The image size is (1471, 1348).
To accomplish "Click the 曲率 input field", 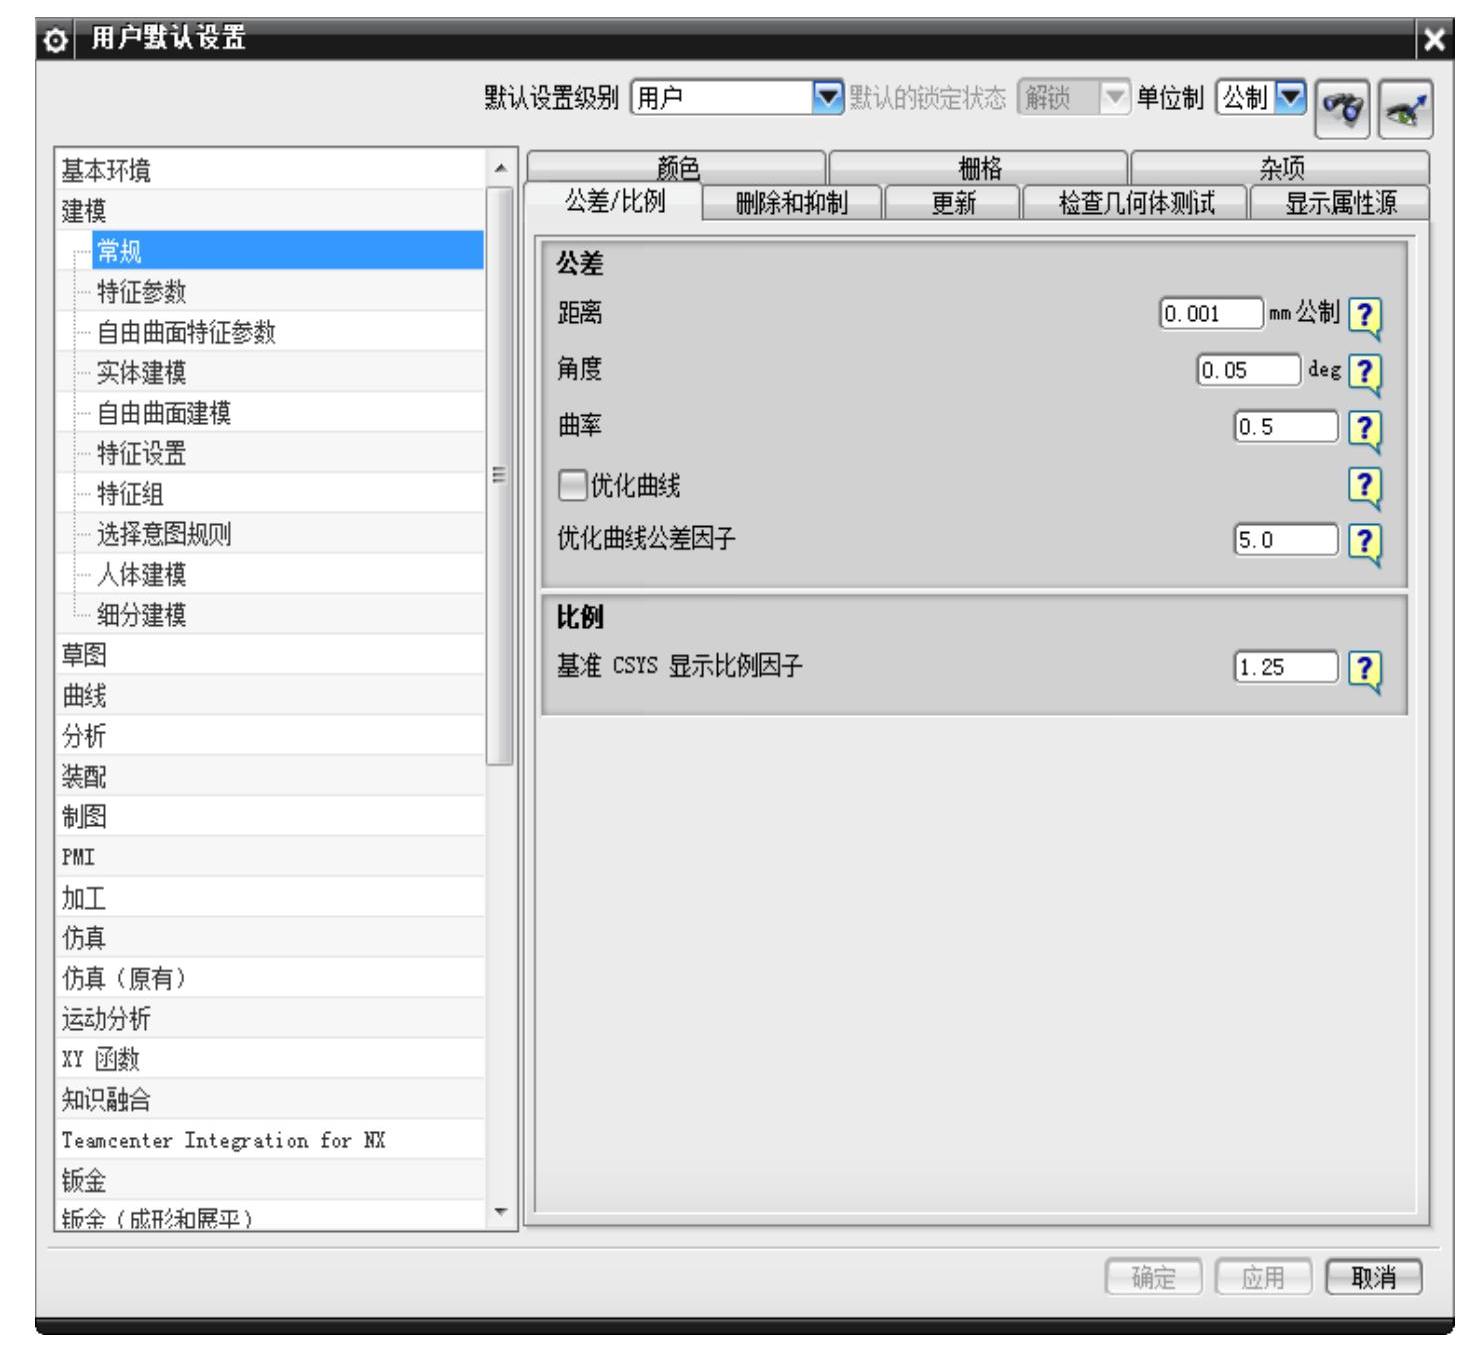I will 1286,427.
